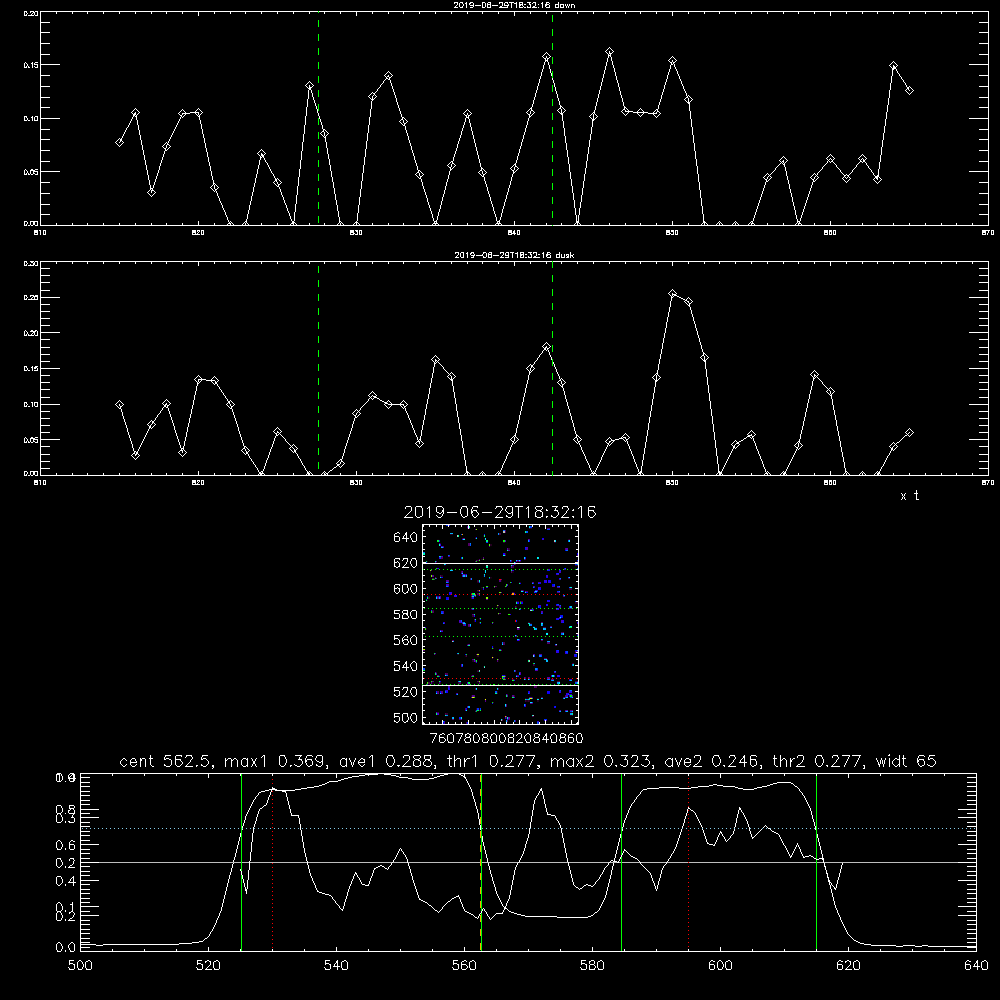The width and height of the screenshot is (1000, 1000).
Task: Click the highest diamond data point in dawn plot
Action: (x=609, y=52)
